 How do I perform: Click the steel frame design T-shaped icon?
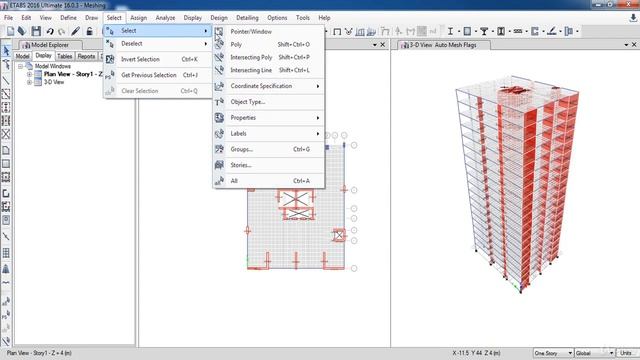tap(484, 31)
